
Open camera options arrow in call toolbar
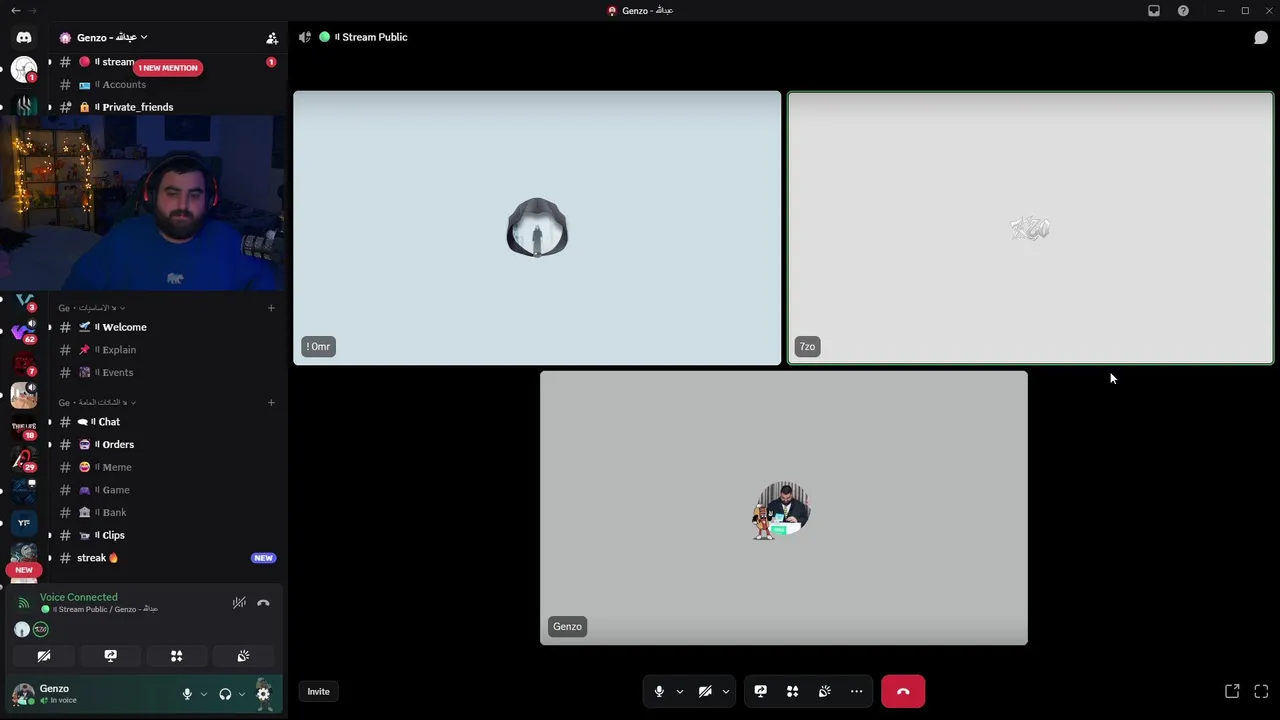[x=726, y=691]
